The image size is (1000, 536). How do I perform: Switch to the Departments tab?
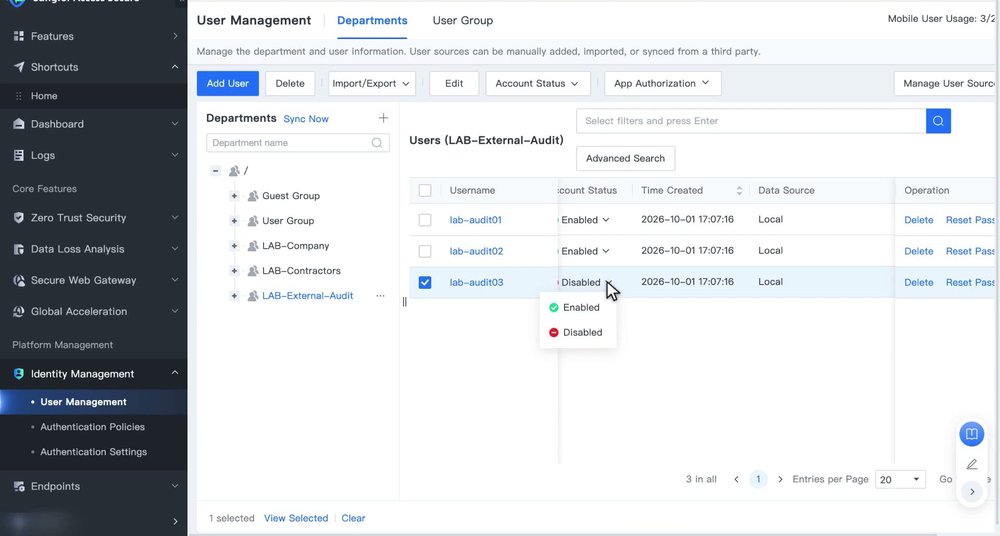[372, 20]
